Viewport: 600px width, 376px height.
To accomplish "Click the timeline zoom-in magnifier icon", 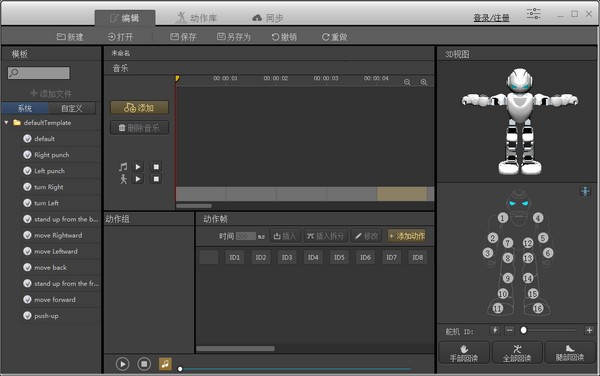I will click(x=424, y=82).
